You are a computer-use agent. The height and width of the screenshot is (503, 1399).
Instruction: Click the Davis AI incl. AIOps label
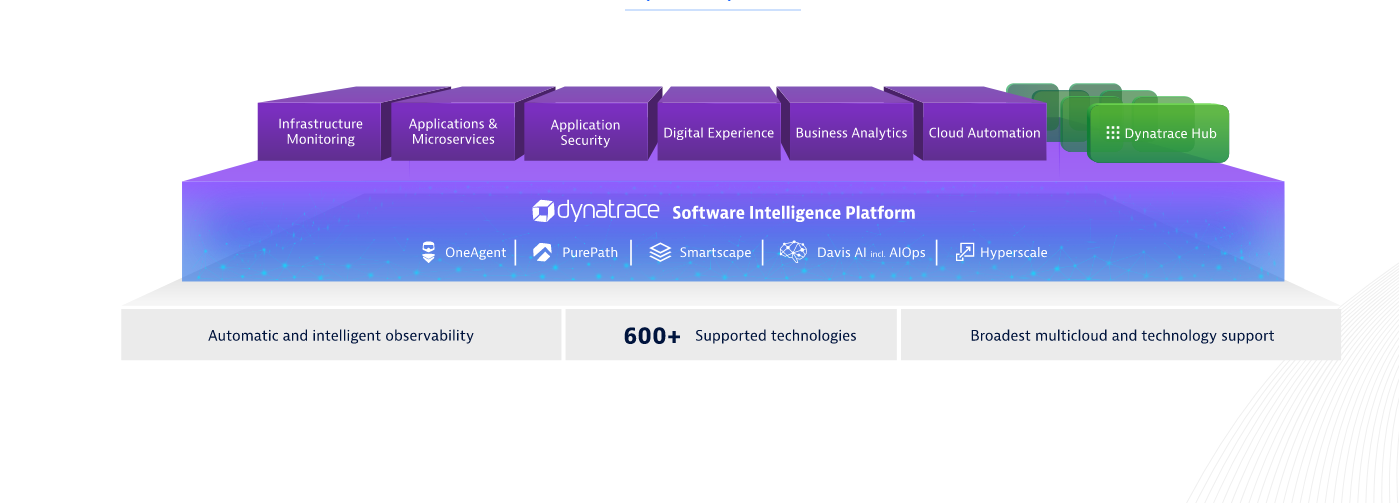[871, 253]
